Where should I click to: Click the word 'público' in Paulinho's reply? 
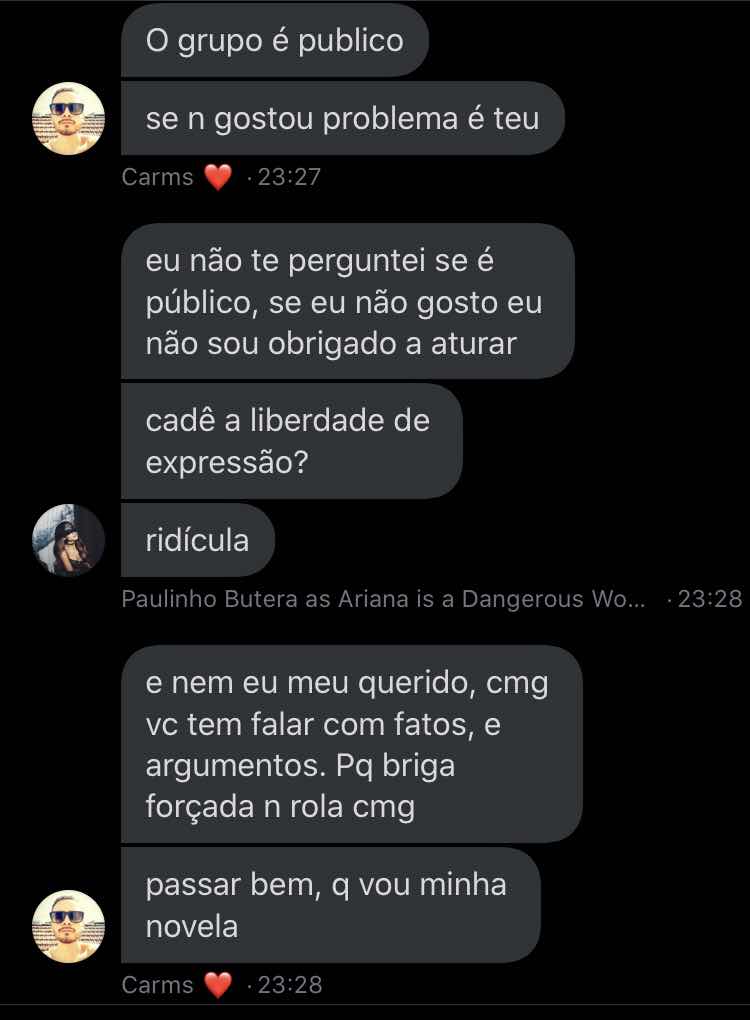pyautogui.click(x=198, y=303)
